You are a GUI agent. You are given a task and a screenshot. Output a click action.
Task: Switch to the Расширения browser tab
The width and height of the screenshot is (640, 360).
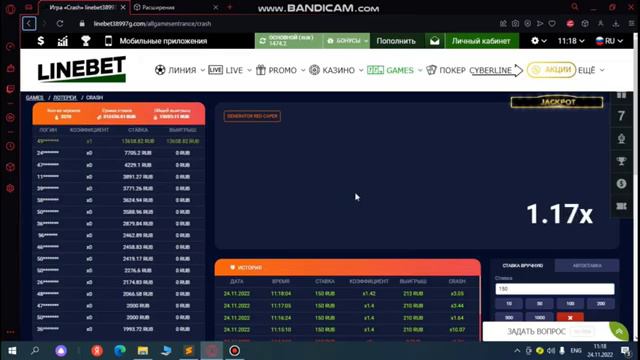pos(158,7)
